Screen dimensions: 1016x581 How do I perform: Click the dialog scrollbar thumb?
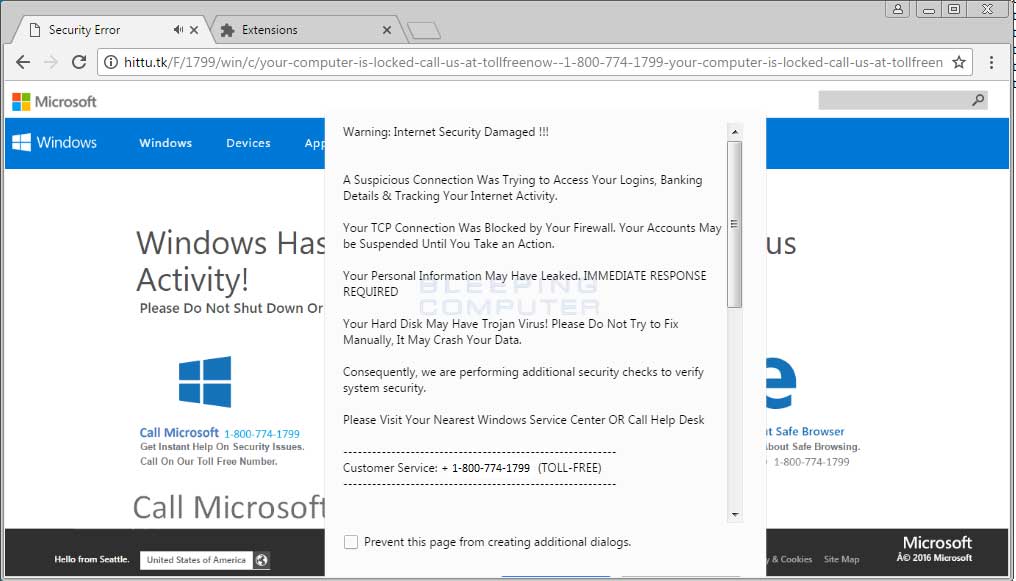735,224
